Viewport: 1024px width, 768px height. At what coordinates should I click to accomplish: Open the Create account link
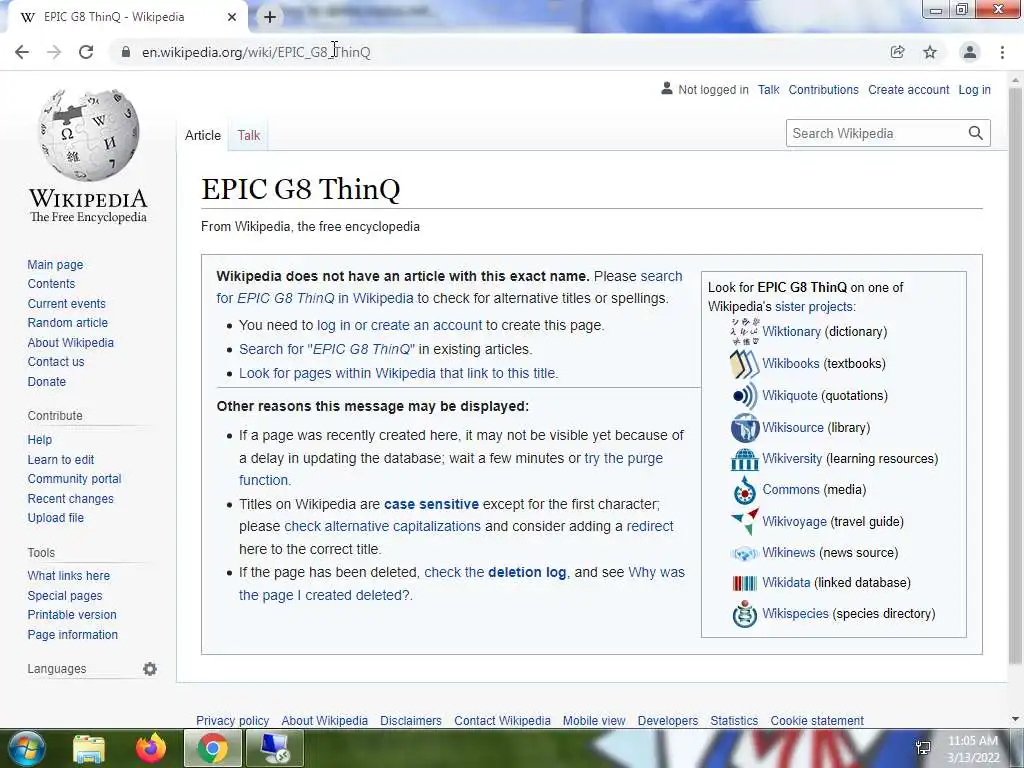click(908, 90)
